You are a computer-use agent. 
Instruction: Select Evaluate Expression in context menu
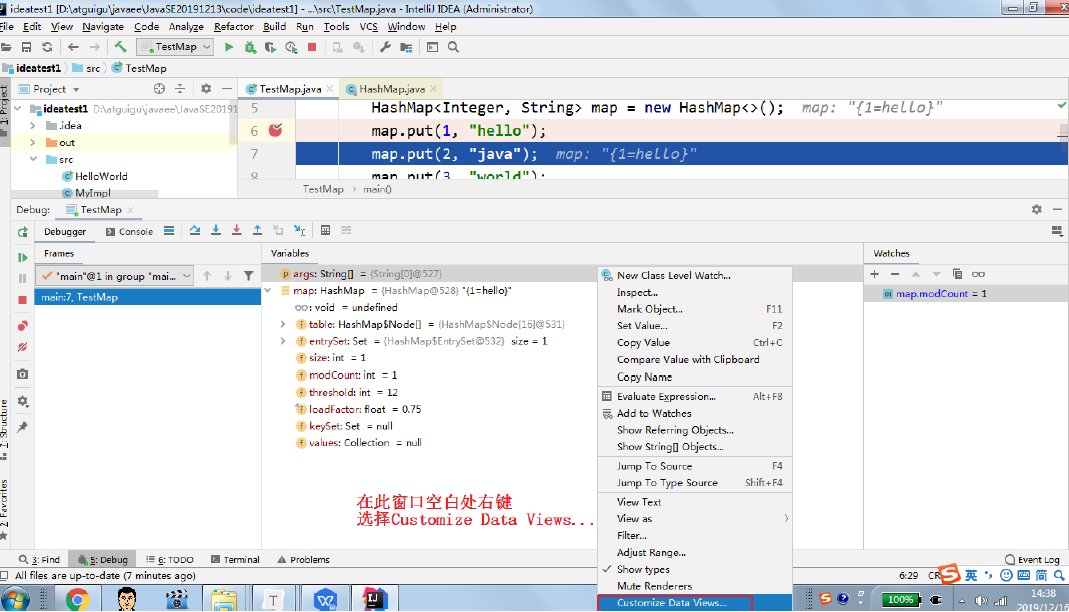pos(666,397)
